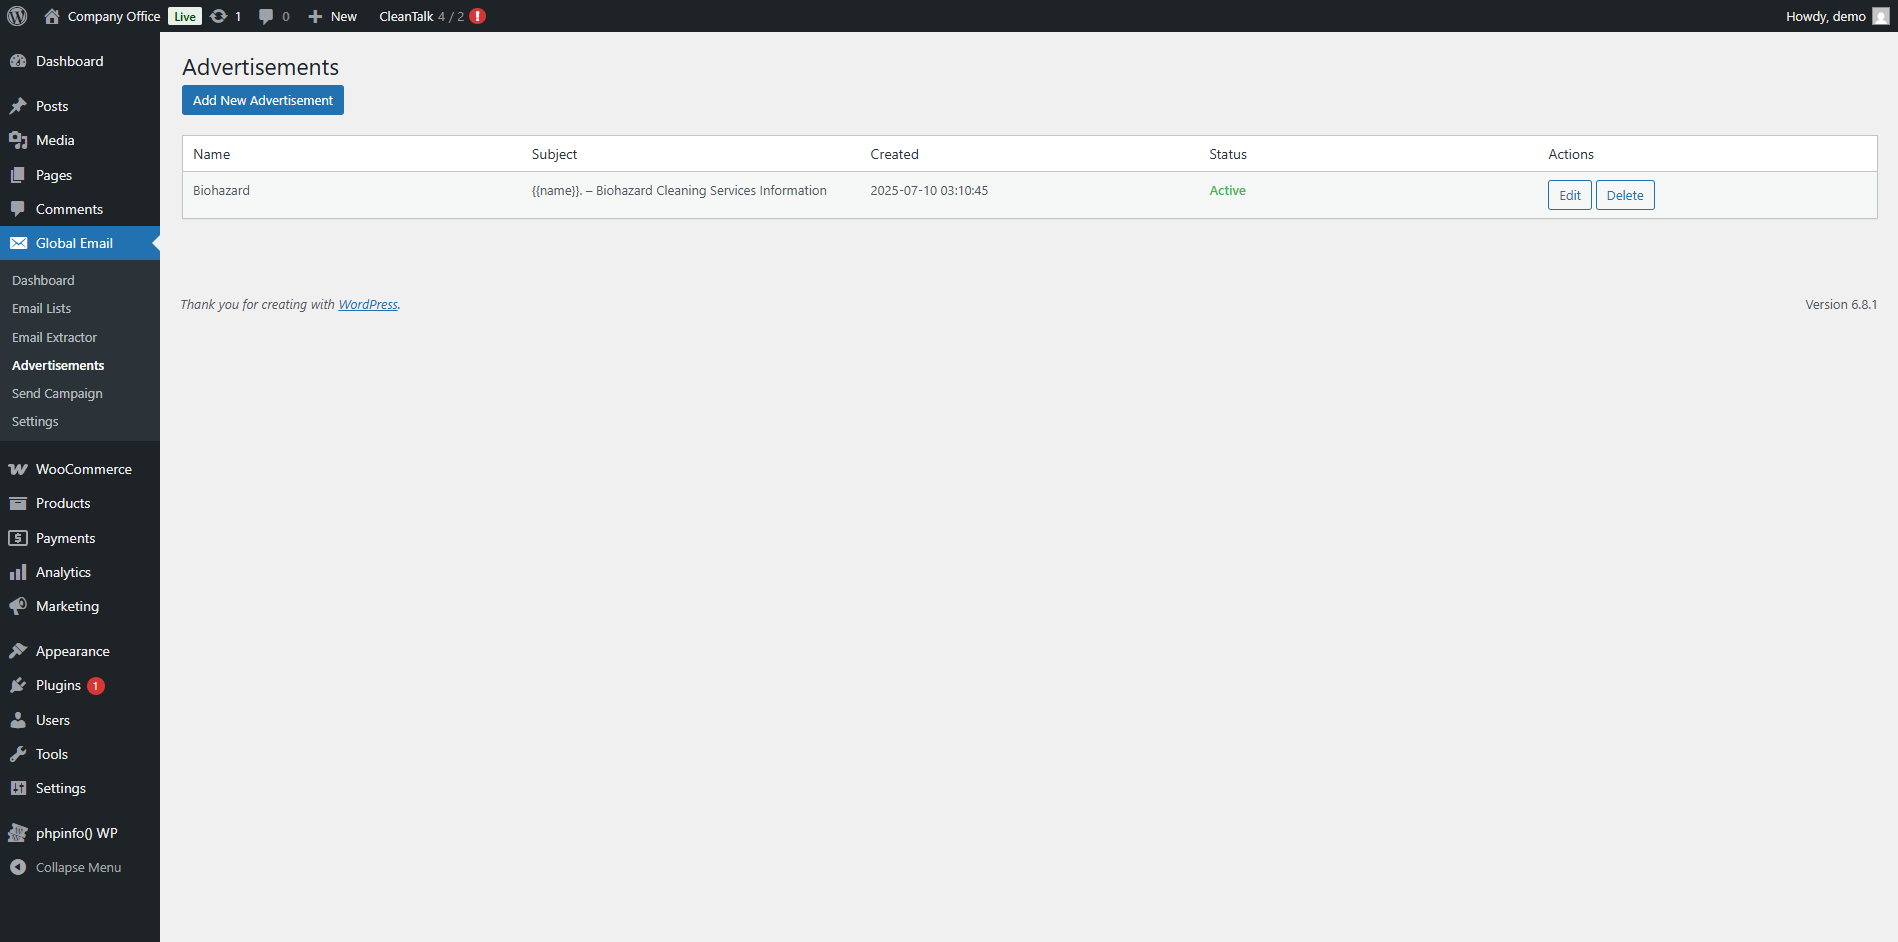Click the comments bubble icon in admin bar
This screenshot has height=942, width=1898.
click(266, 16)
